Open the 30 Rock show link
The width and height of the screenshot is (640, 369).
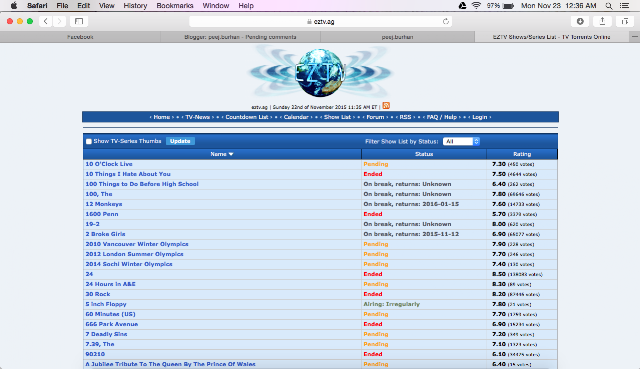(x=98, y=294)
